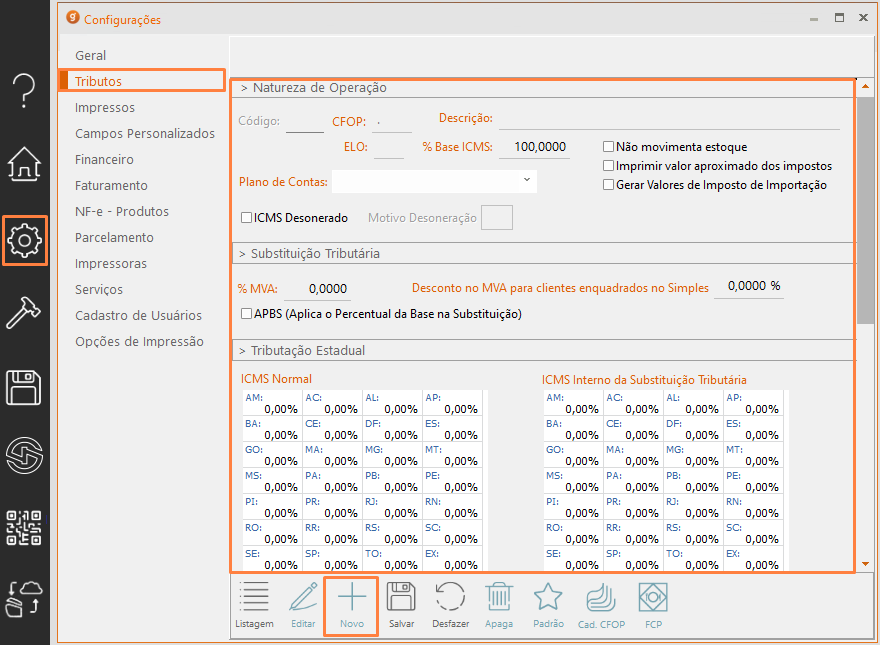Open Campos Personalizados tab

(145, 134)
